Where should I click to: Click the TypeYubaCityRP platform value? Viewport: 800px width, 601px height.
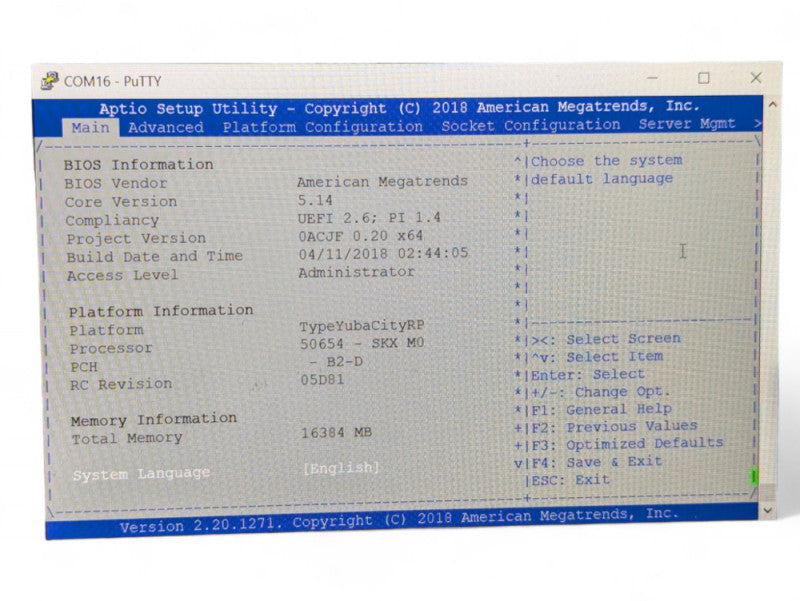[x=362, y=326]
